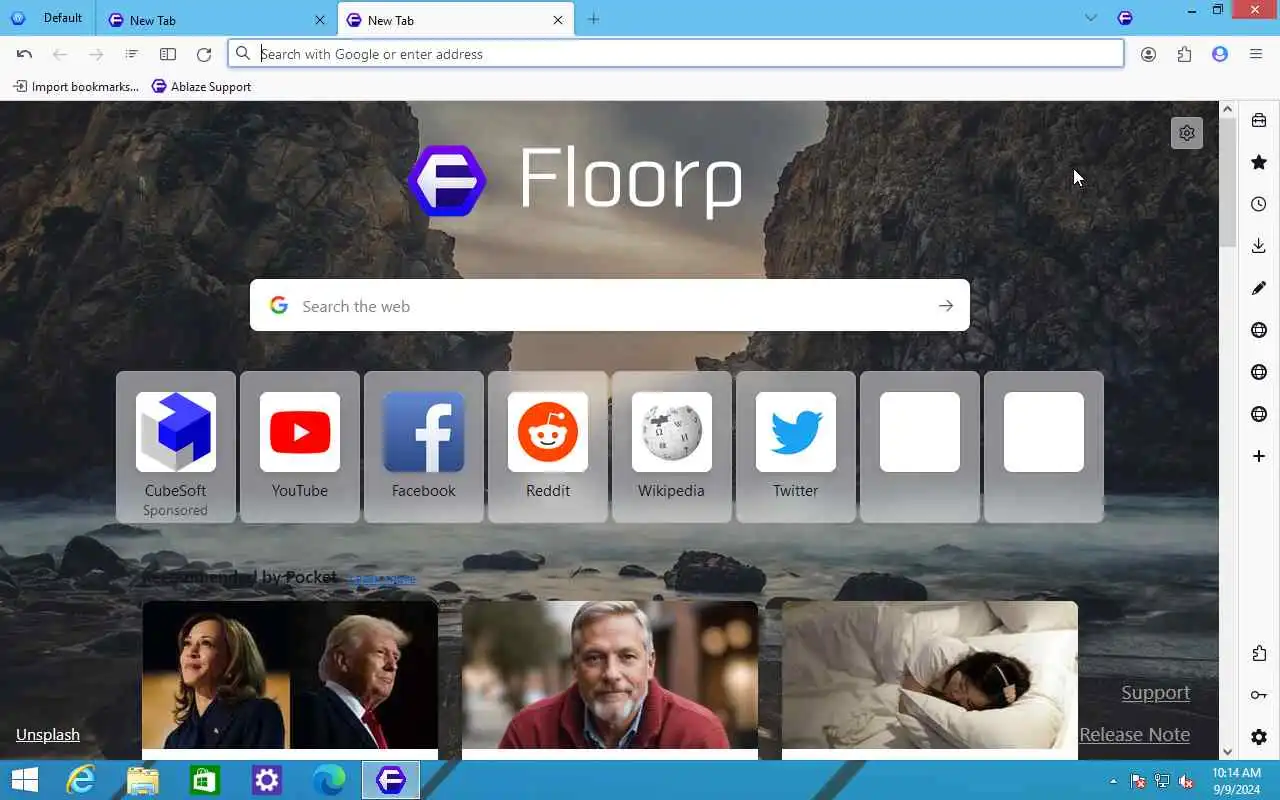The image size is (1280, 800).
Task: Click the page scrollbar up arrow
Action: coord(1228,108)
